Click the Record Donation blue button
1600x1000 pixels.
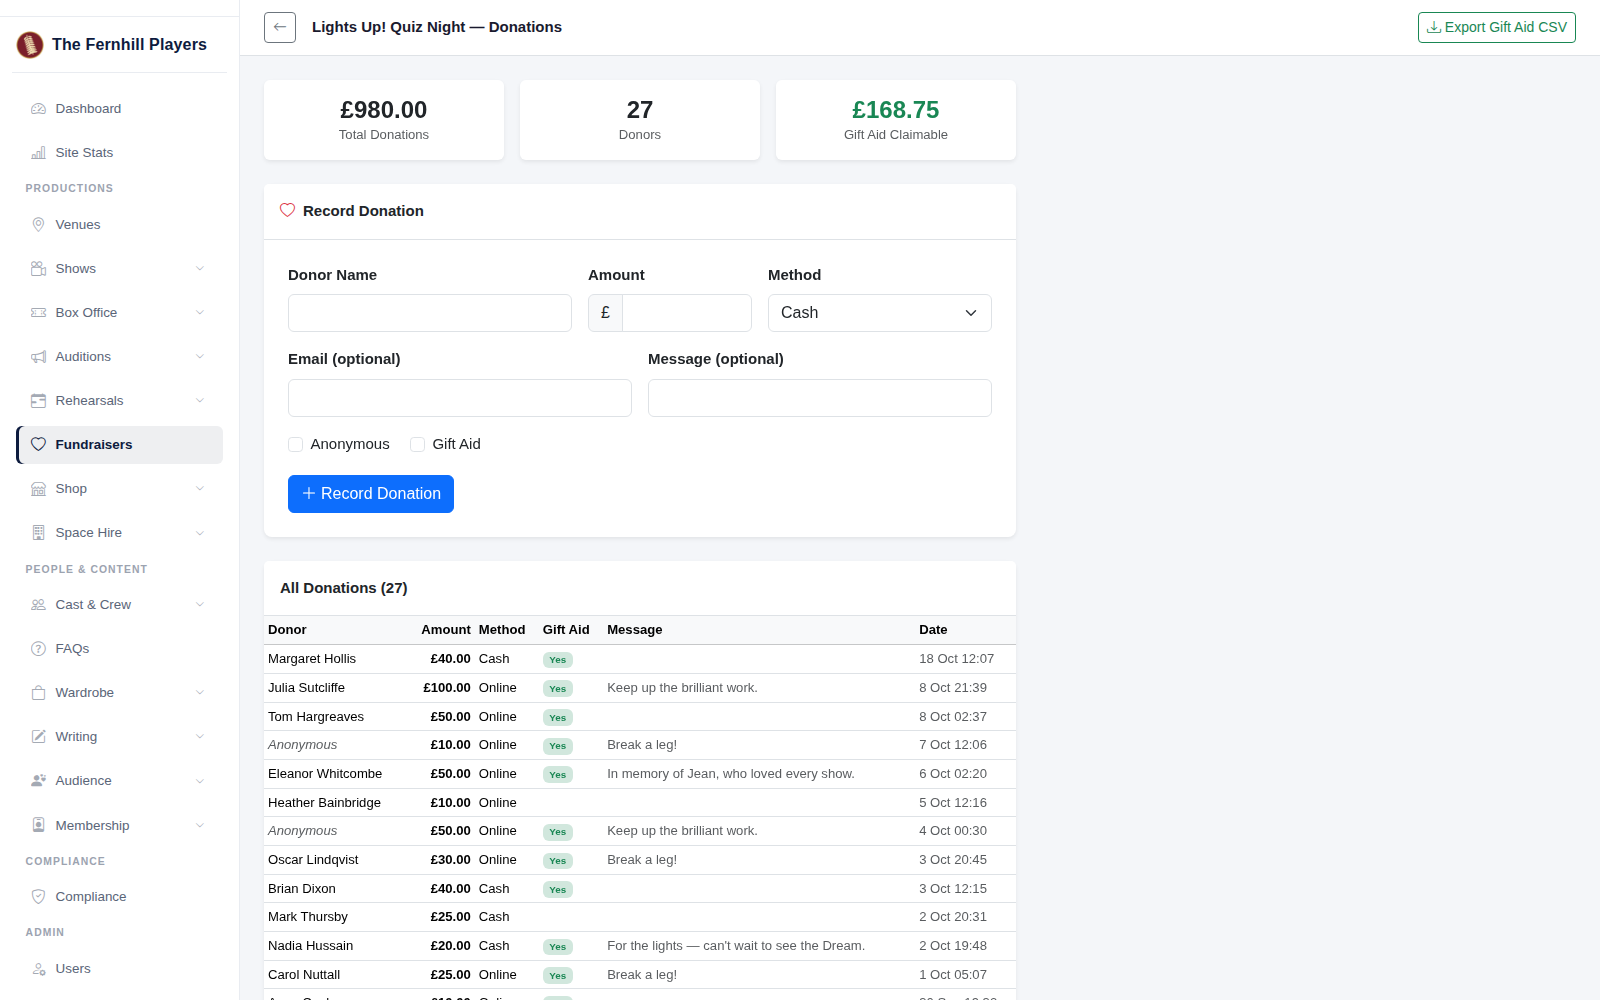point(371,494)
